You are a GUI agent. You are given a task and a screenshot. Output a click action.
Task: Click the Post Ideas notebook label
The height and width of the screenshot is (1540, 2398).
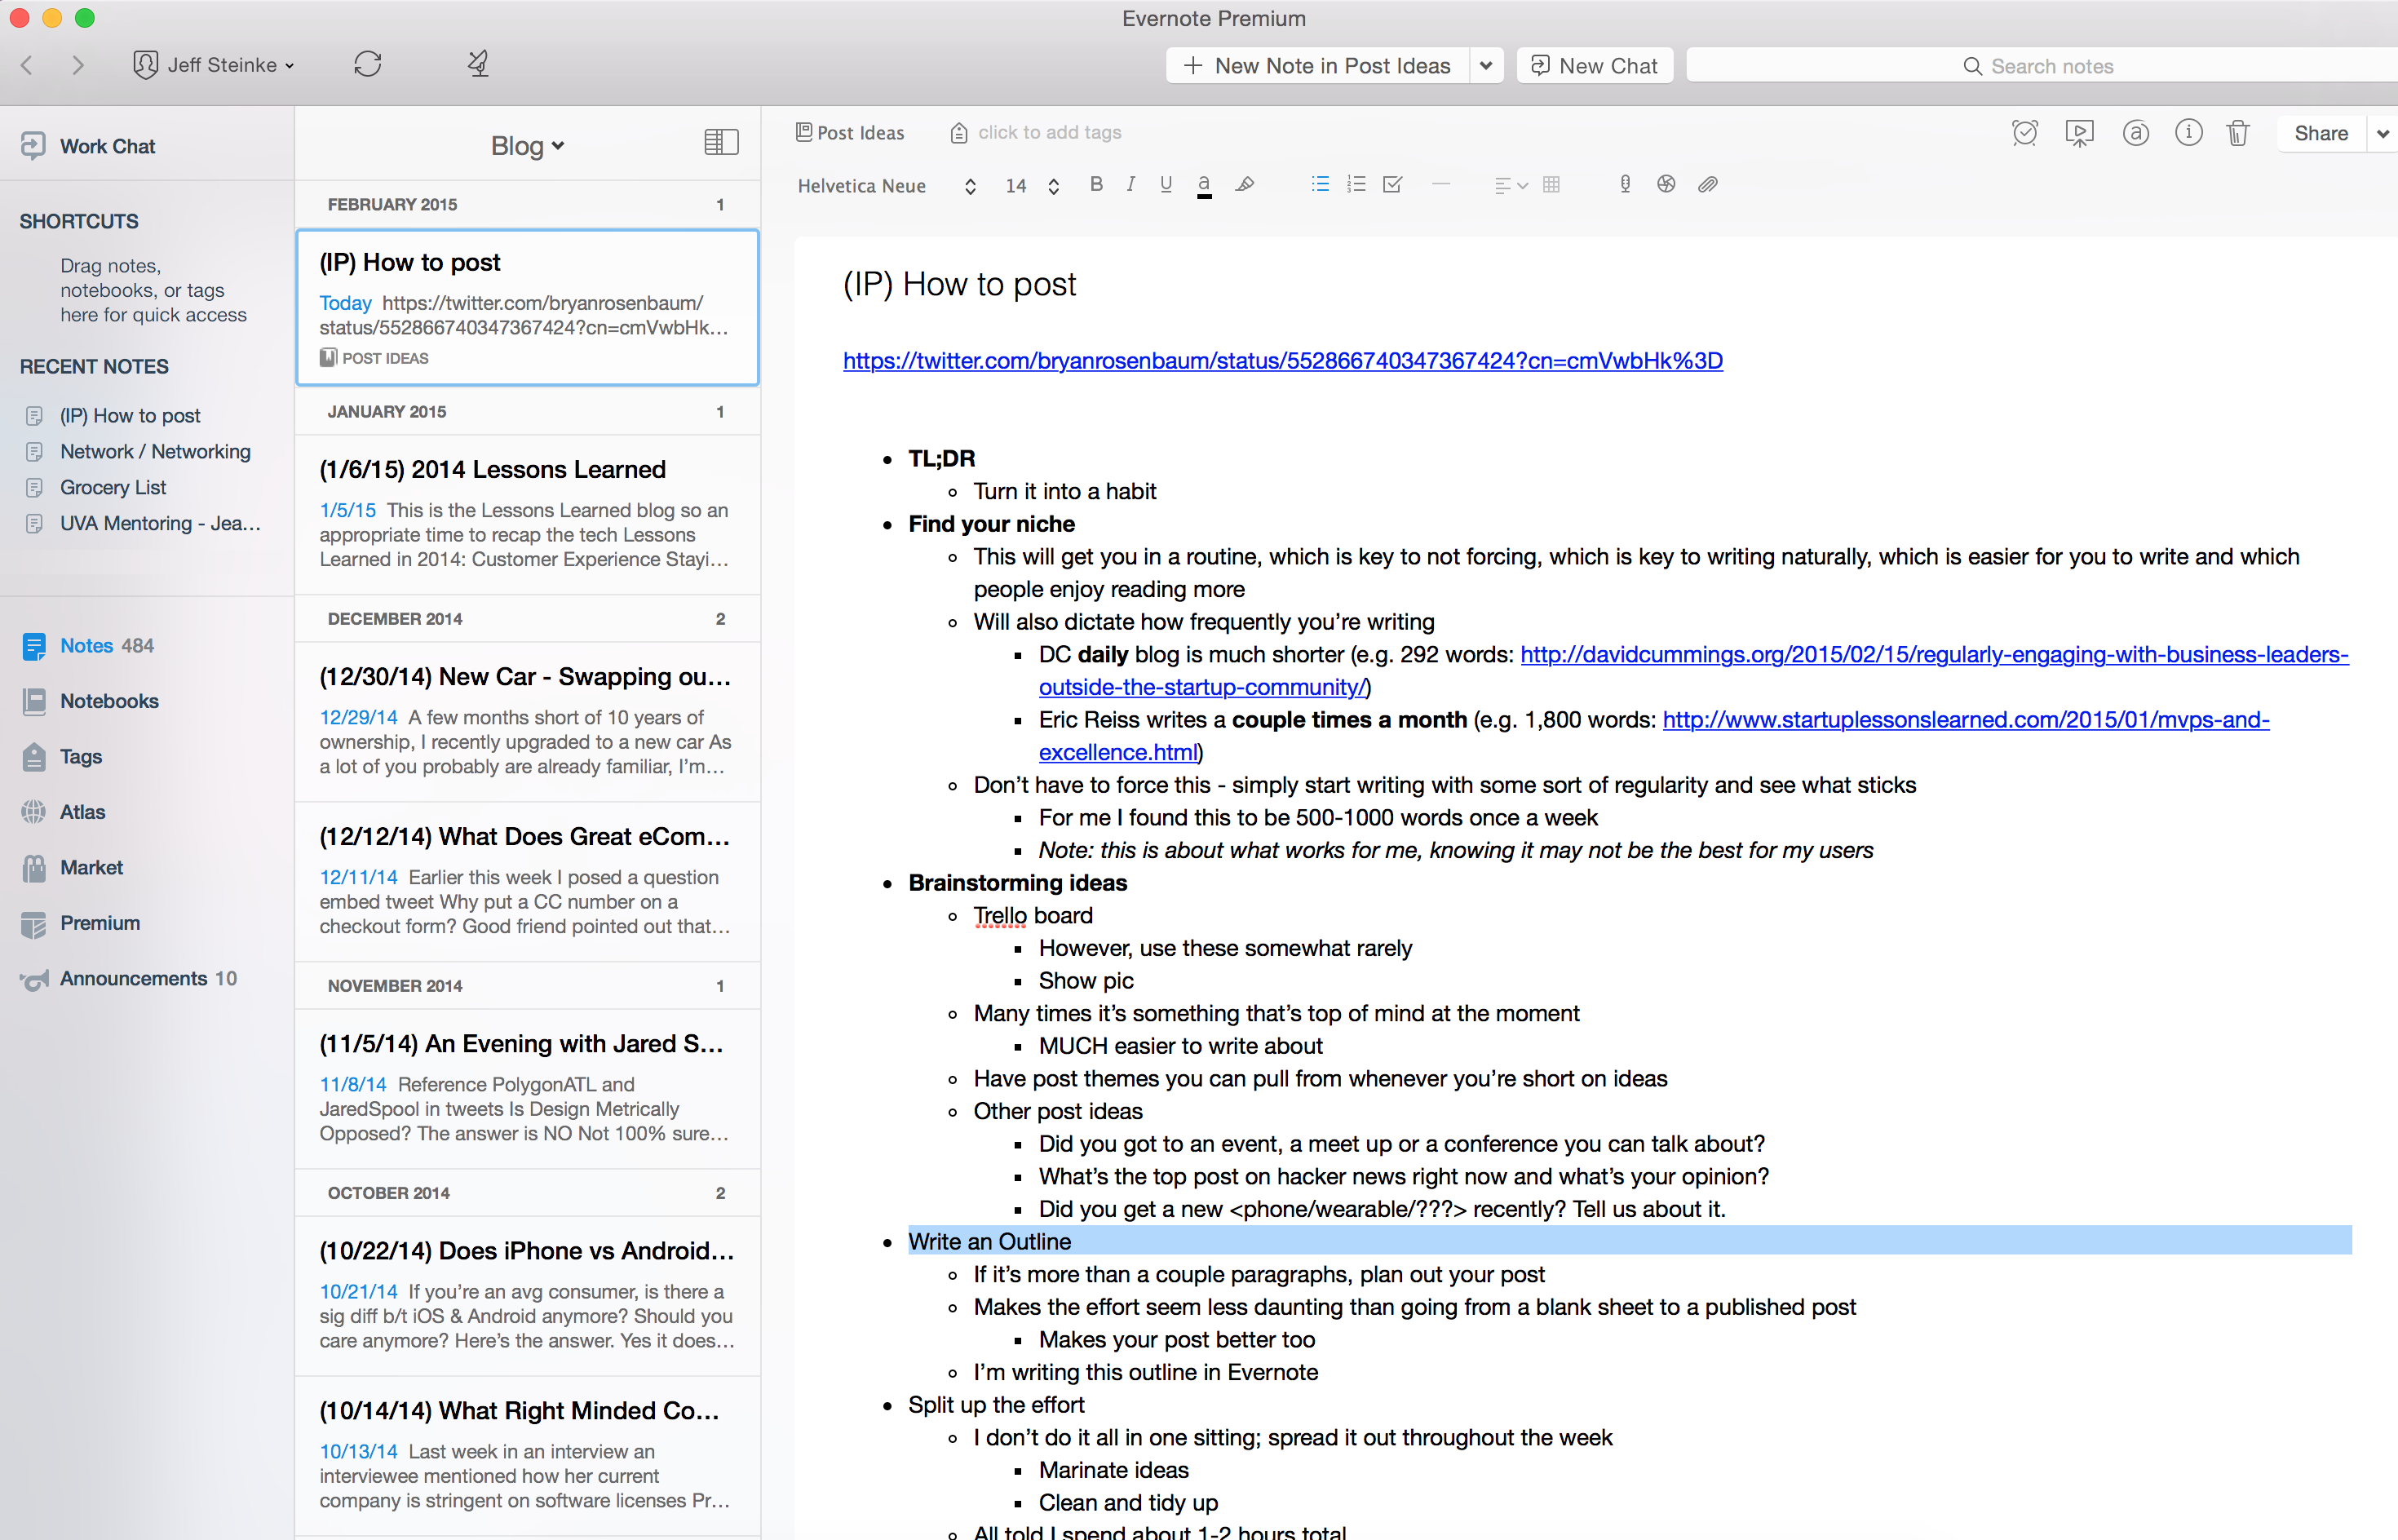coord(859,133)
